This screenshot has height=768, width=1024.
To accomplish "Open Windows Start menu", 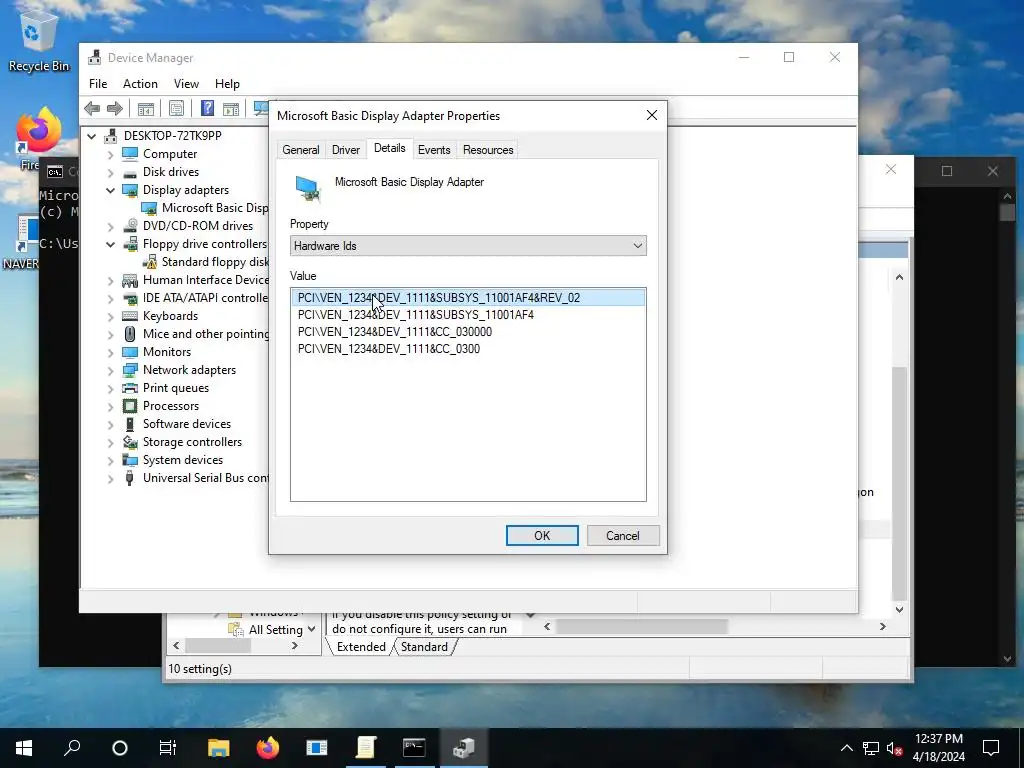I will tap(24, 748).
